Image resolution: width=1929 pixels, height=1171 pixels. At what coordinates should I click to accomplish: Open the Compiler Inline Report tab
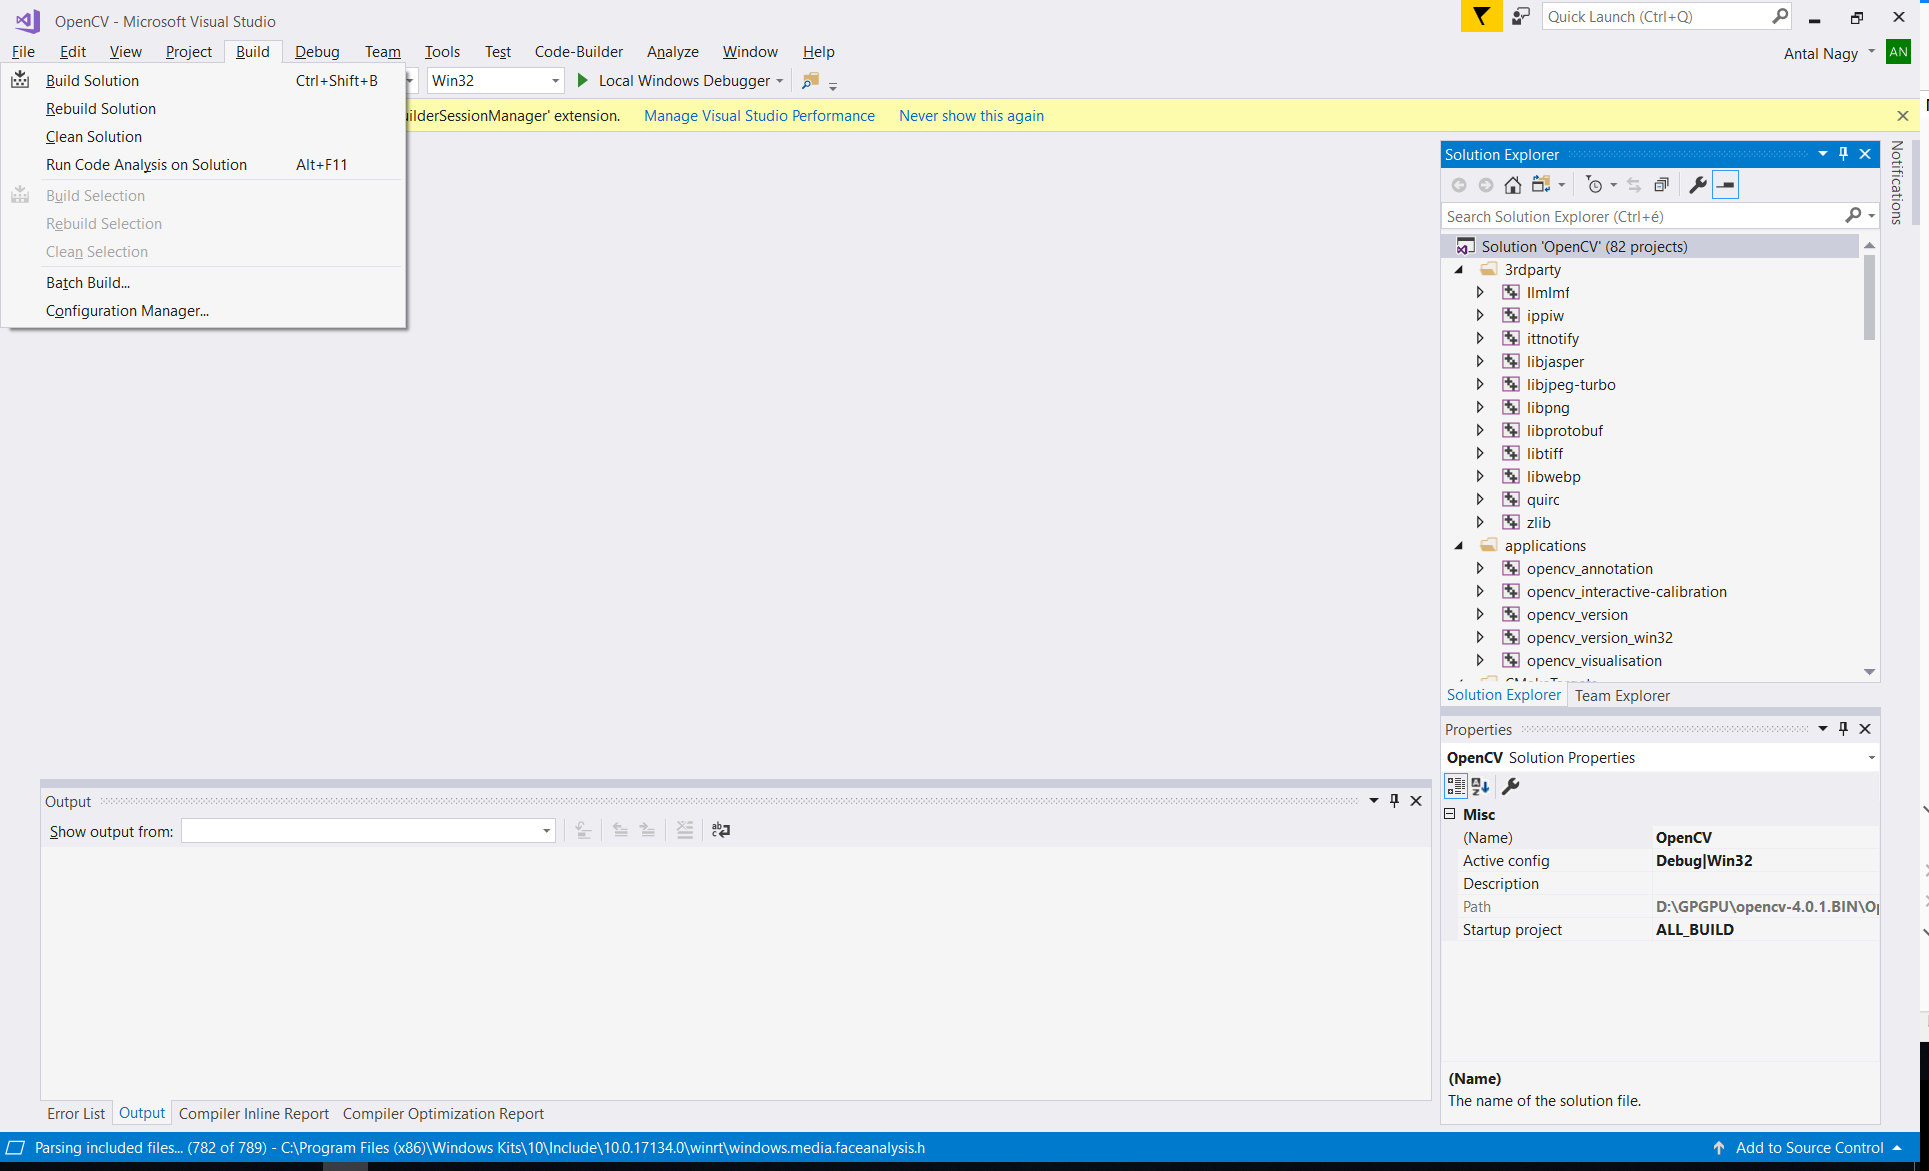coord(254,1113)
